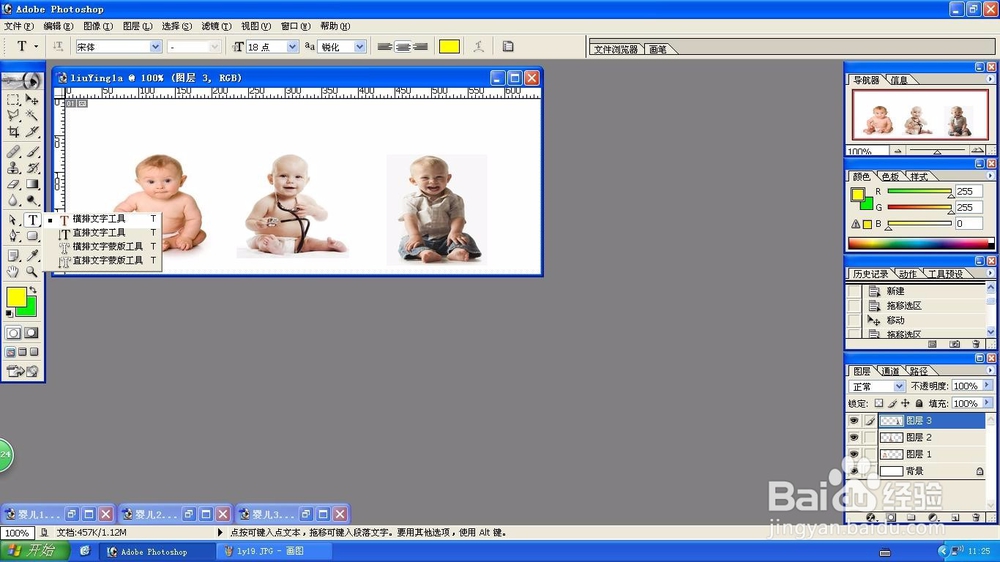Toggle text orientation button in options bar
Screen dimensions: 1000x562
(58, 46)
